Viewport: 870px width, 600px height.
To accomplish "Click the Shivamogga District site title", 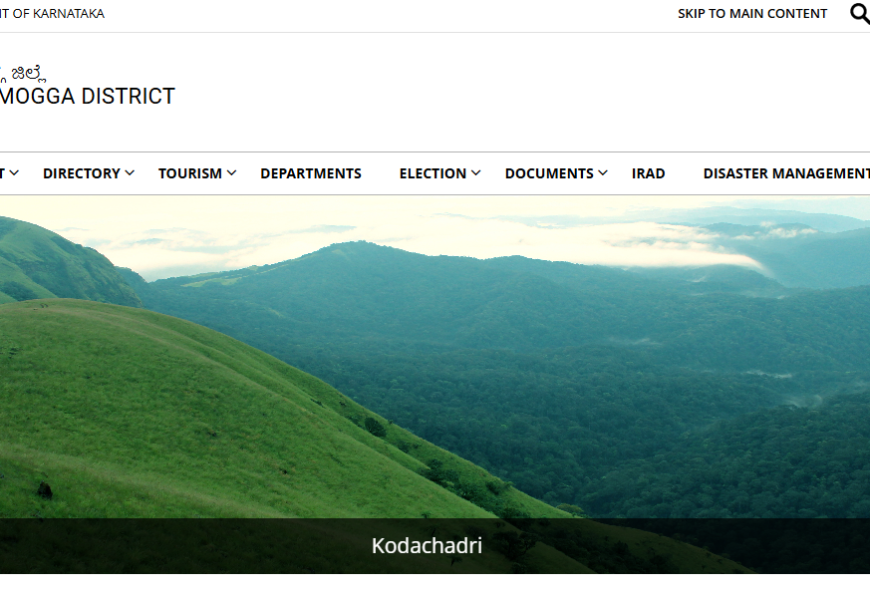I will [x=87, y=96].
